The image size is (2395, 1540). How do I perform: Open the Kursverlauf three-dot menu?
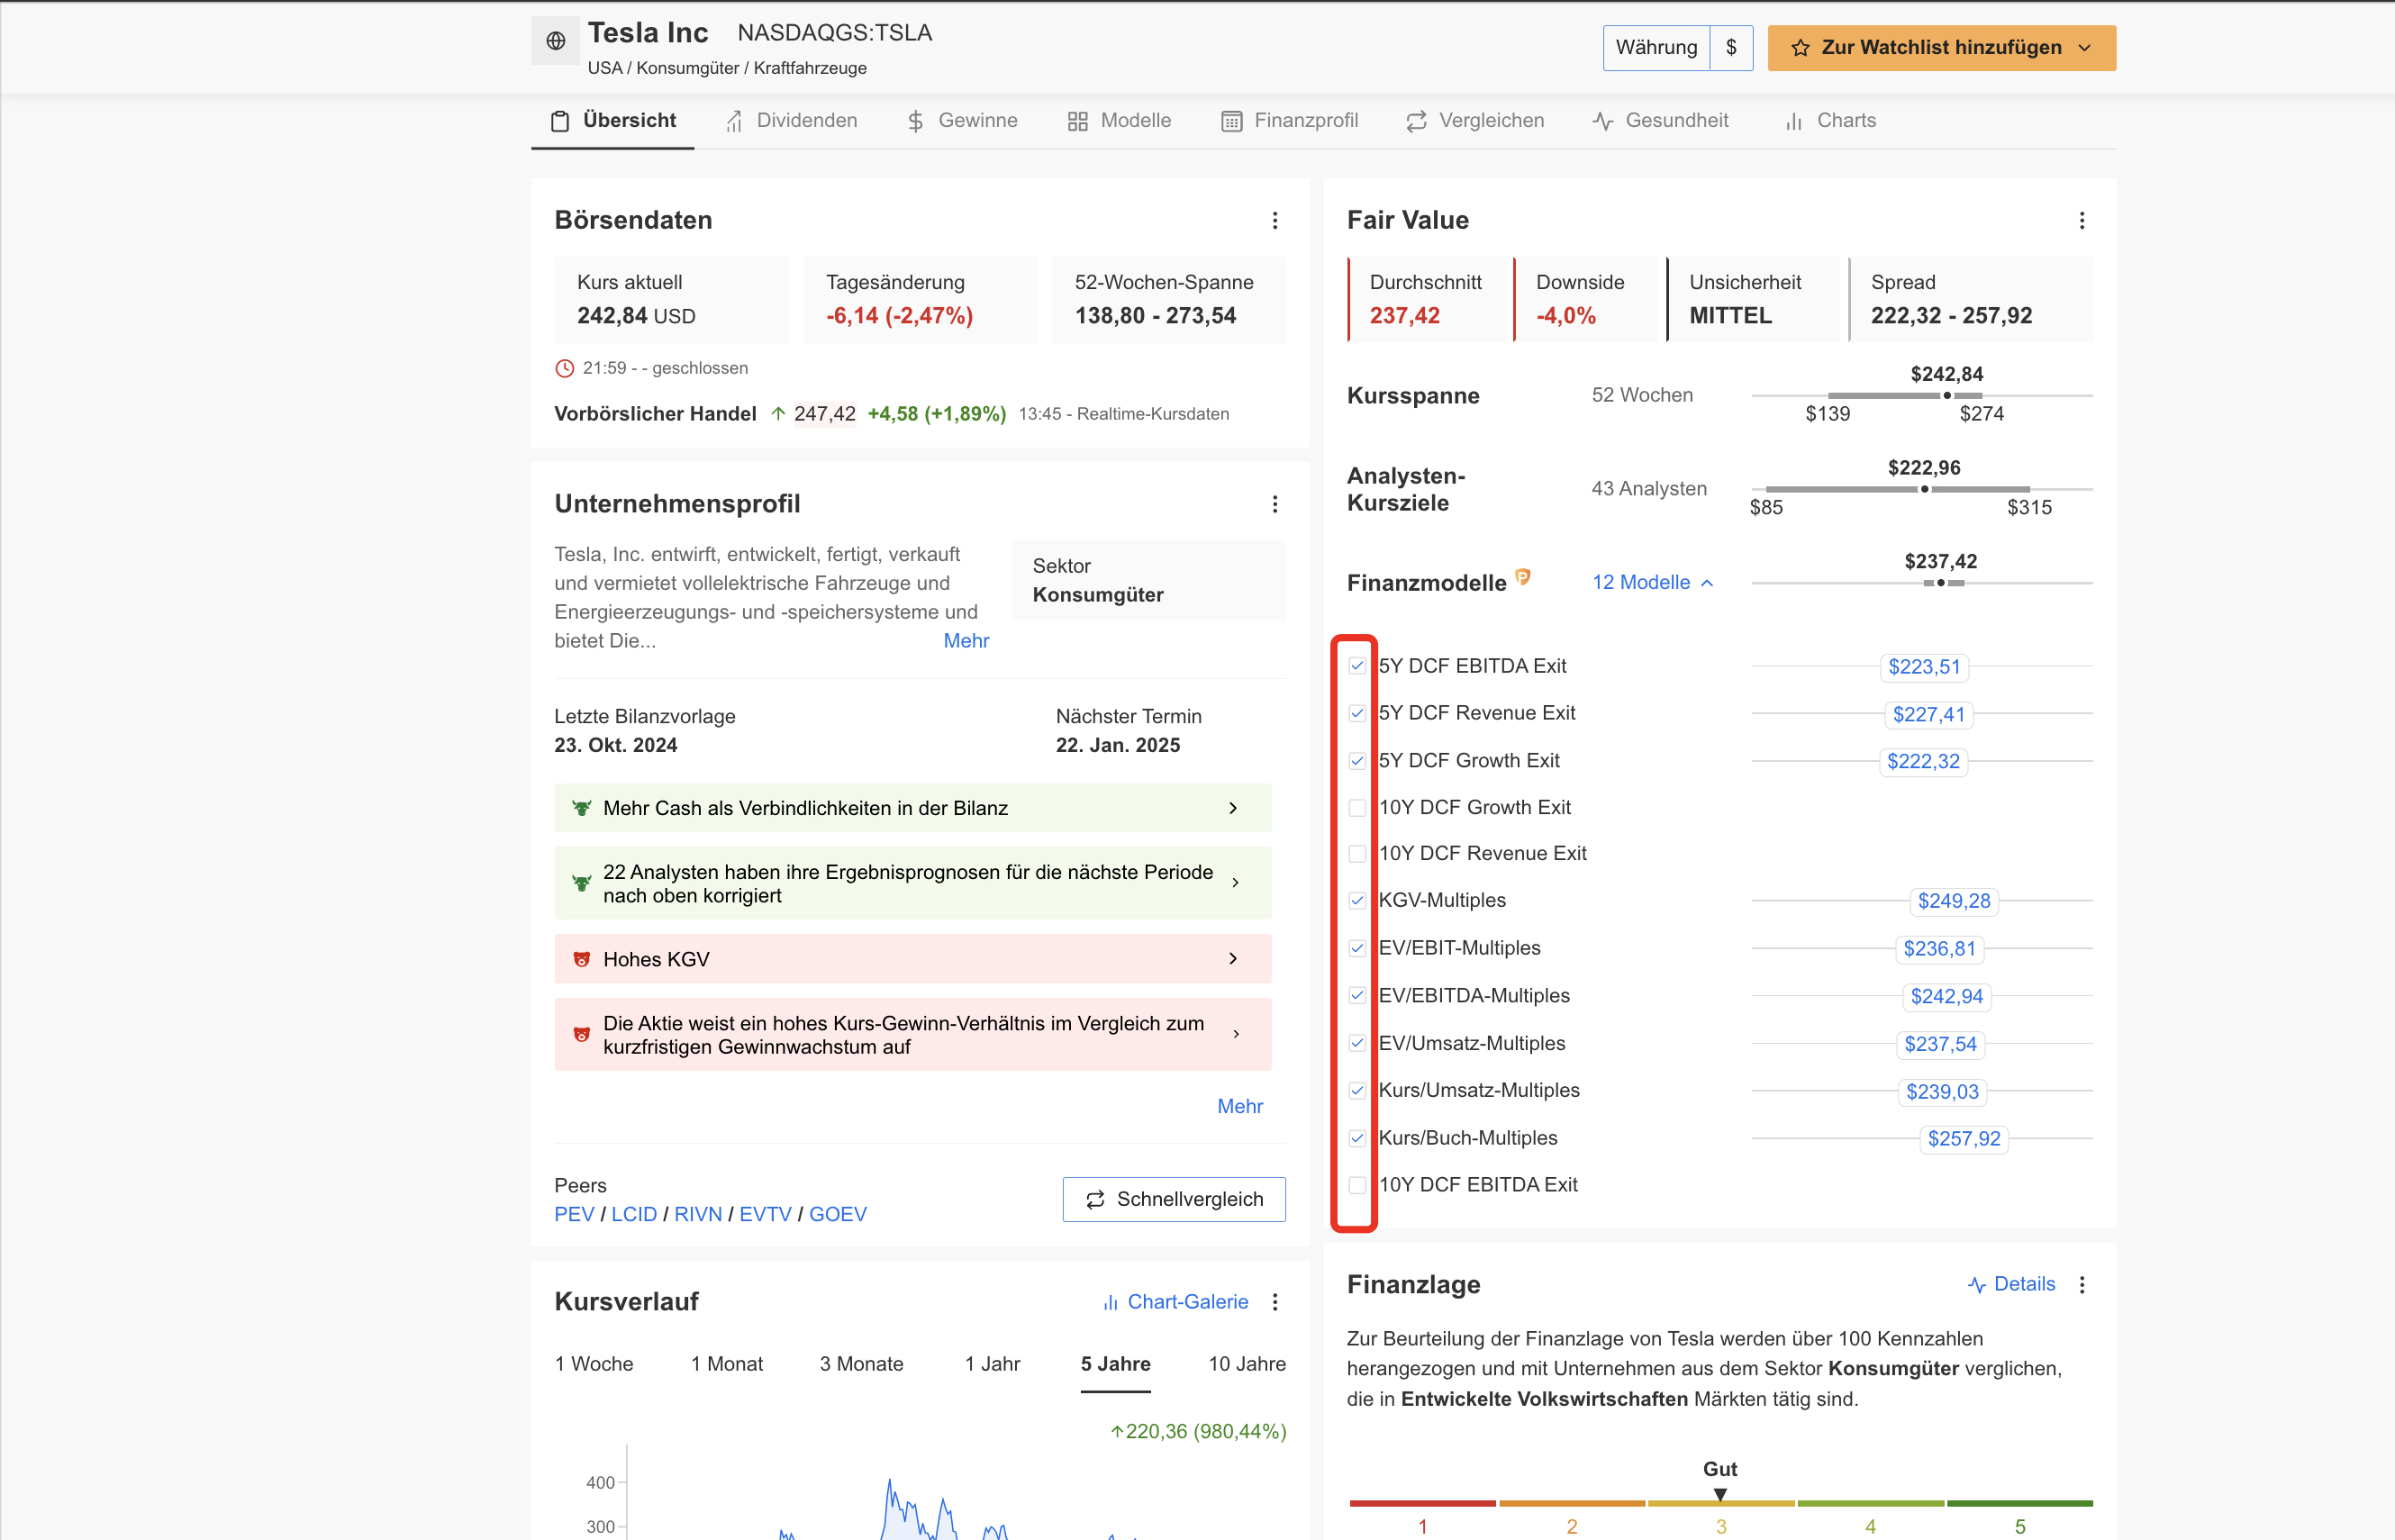click(1275, 1302)
